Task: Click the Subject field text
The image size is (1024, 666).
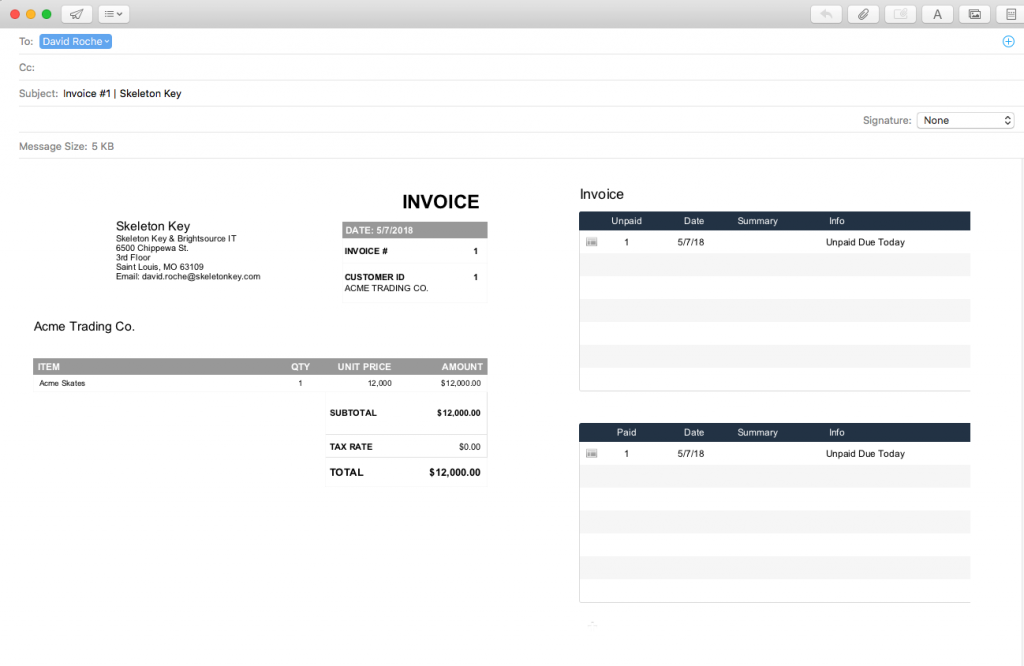Action: (x=122, y=93)
